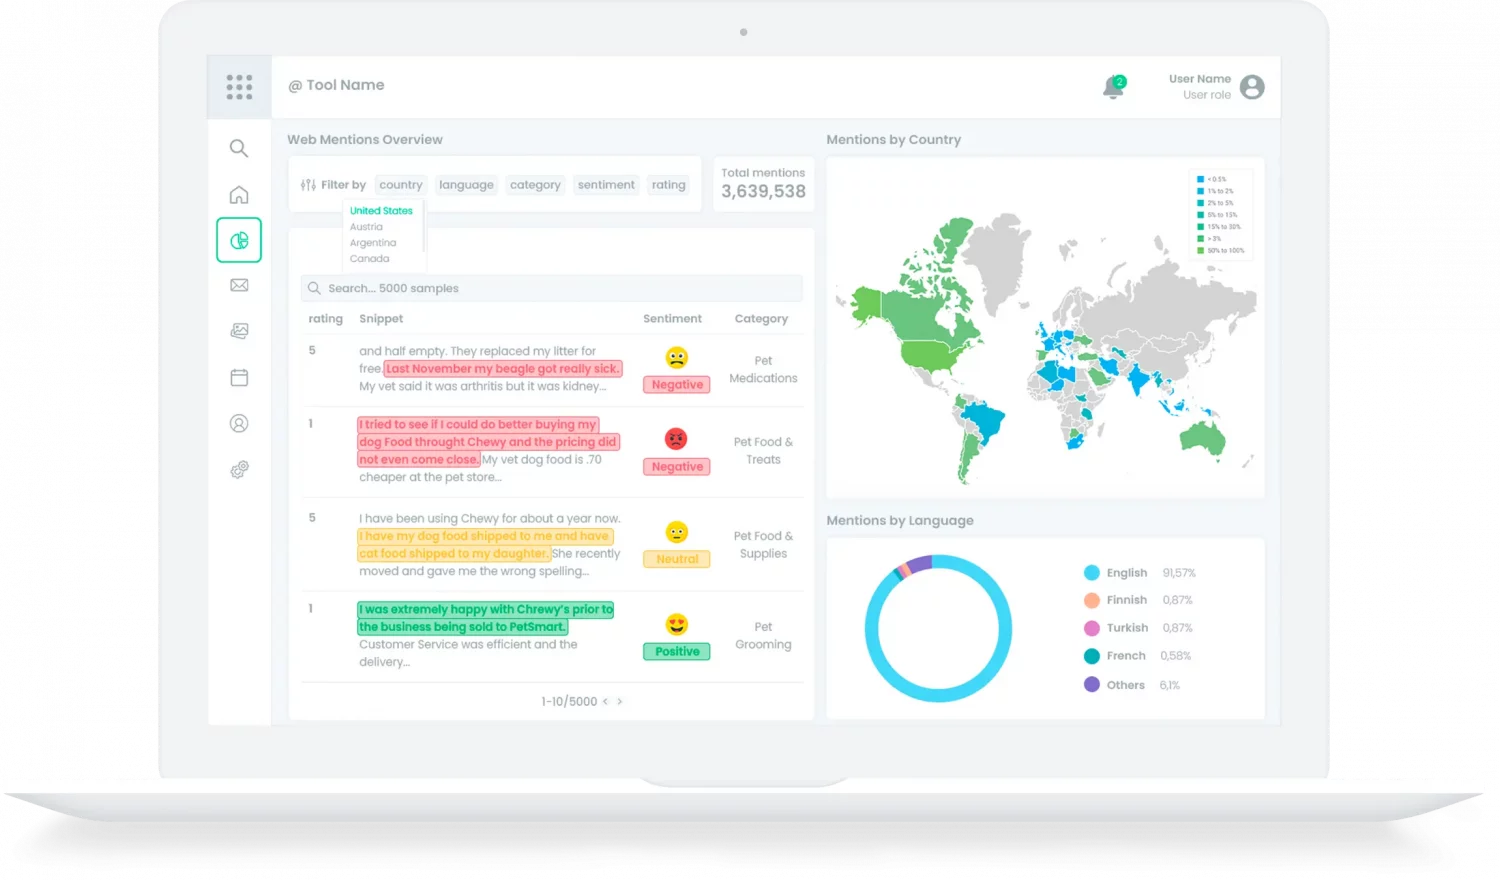Select Argentina in country list
Viewport: 1500px width, 880px height.
(373, 243)
